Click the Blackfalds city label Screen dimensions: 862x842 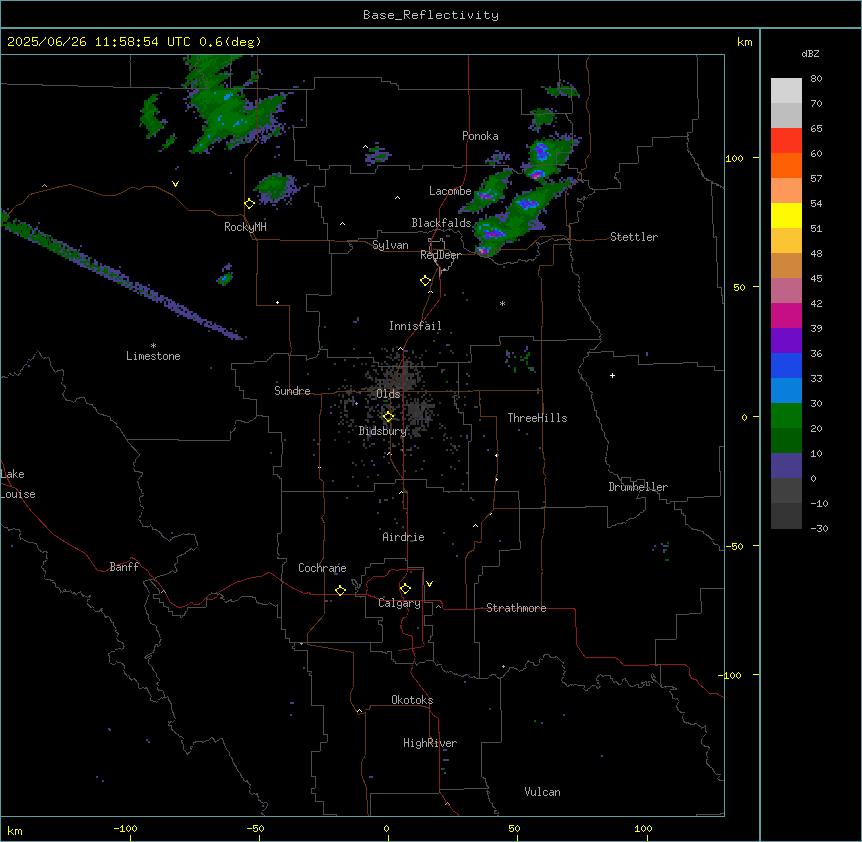[x=441, y=223]
